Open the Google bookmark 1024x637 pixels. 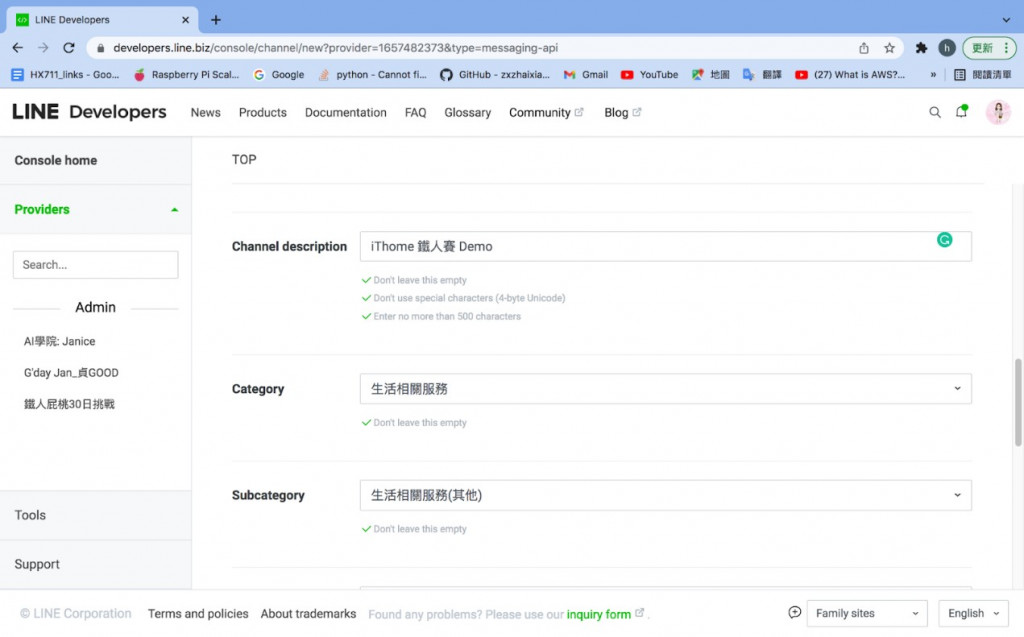279,74
